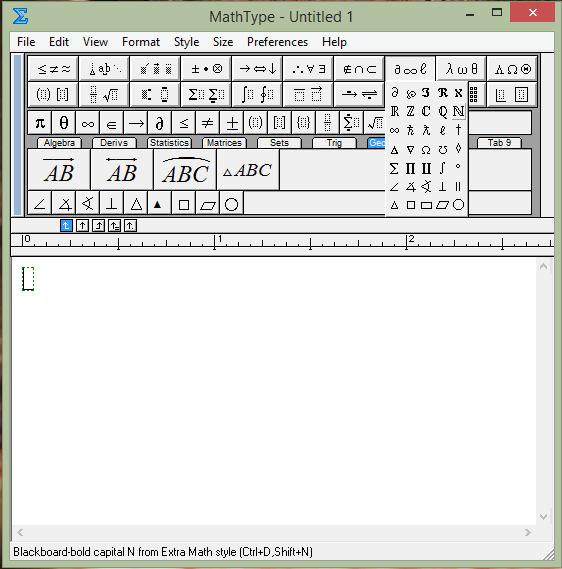Insert blackboard-bold Z from the open palette
Screen dimensions: 562x569
click(410, 111)
